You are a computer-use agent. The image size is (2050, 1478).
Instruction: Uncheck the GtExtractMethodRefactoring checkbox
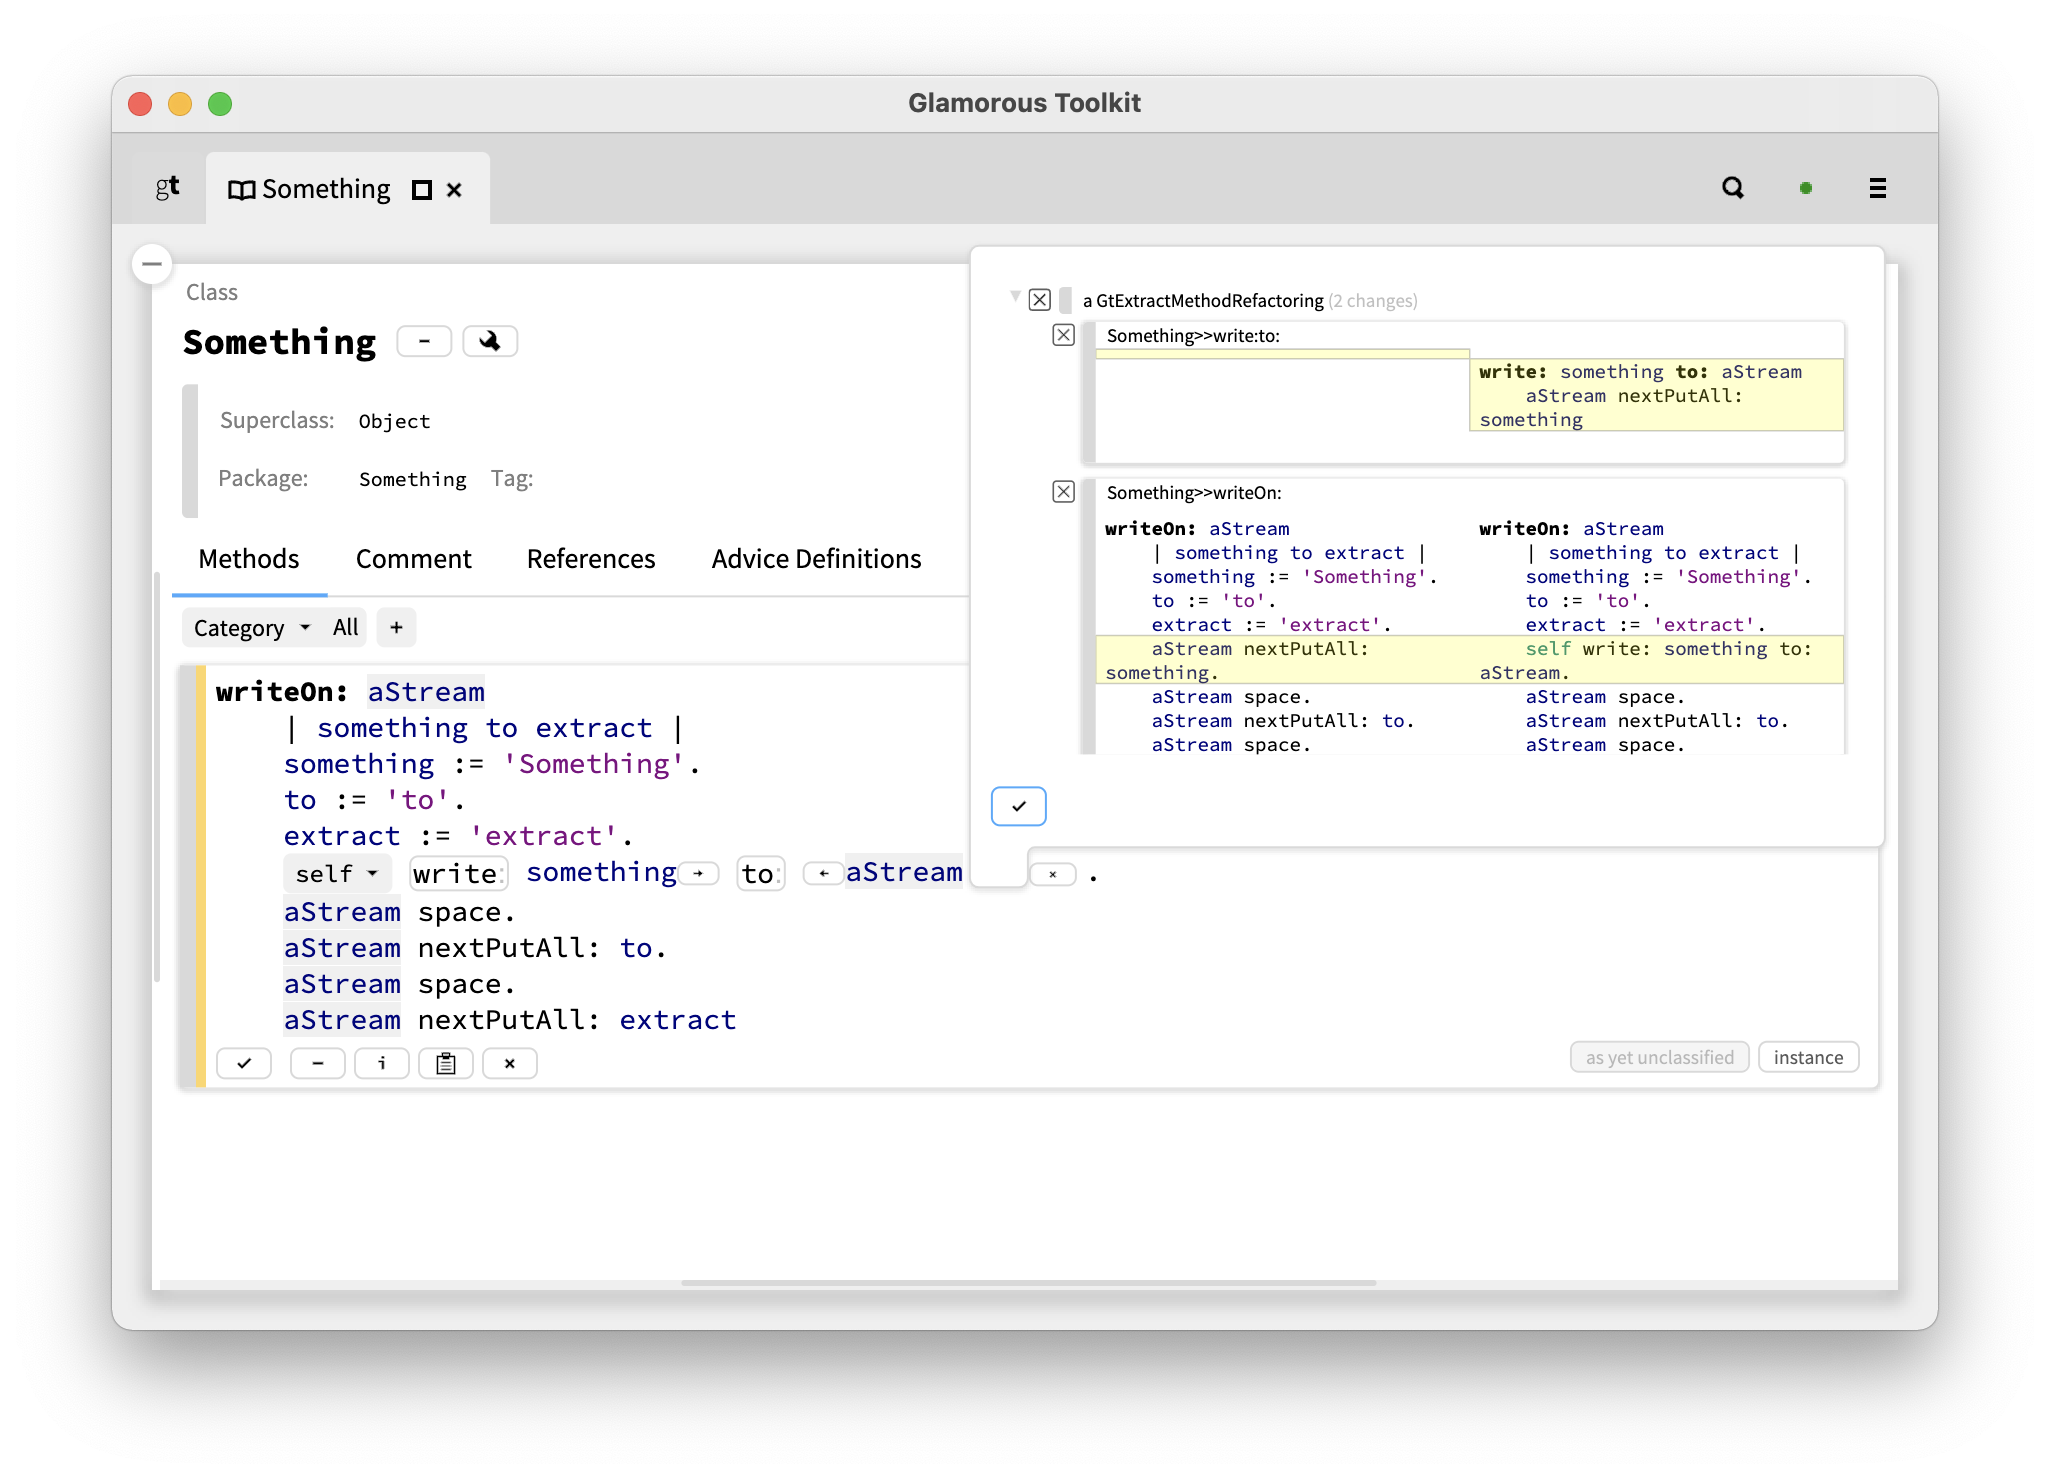pyautogui.click(x=1040, y=300)
